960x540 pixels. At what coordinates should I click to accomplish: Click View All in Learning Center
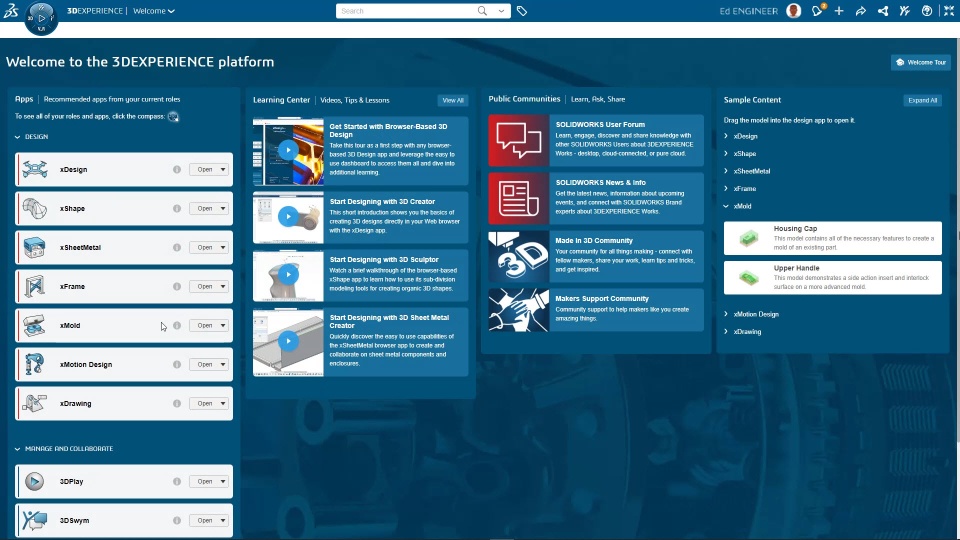pos(453,100)
